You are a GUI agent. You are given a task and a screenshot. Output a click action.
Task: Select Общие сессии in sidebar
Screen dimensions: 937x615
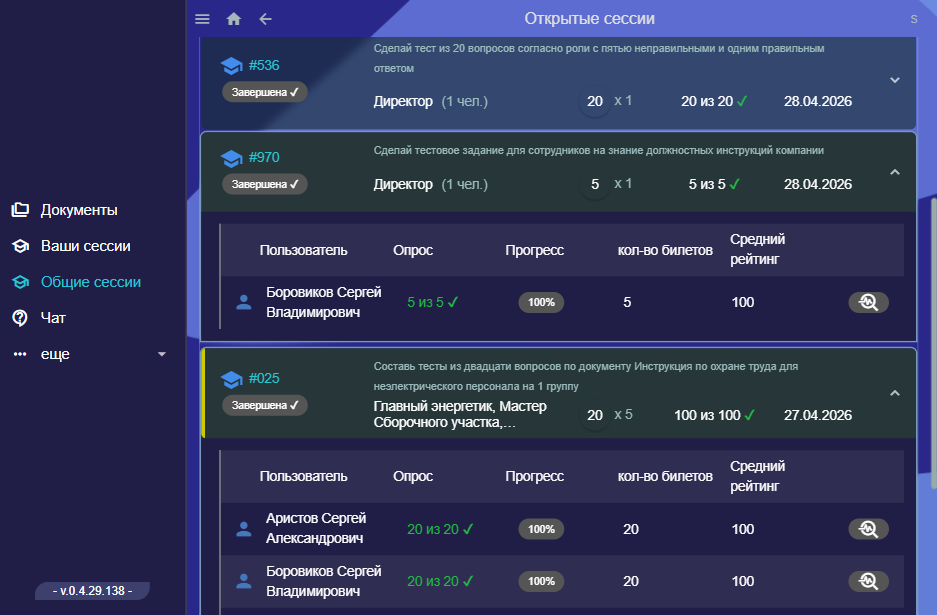pos(91,282)
